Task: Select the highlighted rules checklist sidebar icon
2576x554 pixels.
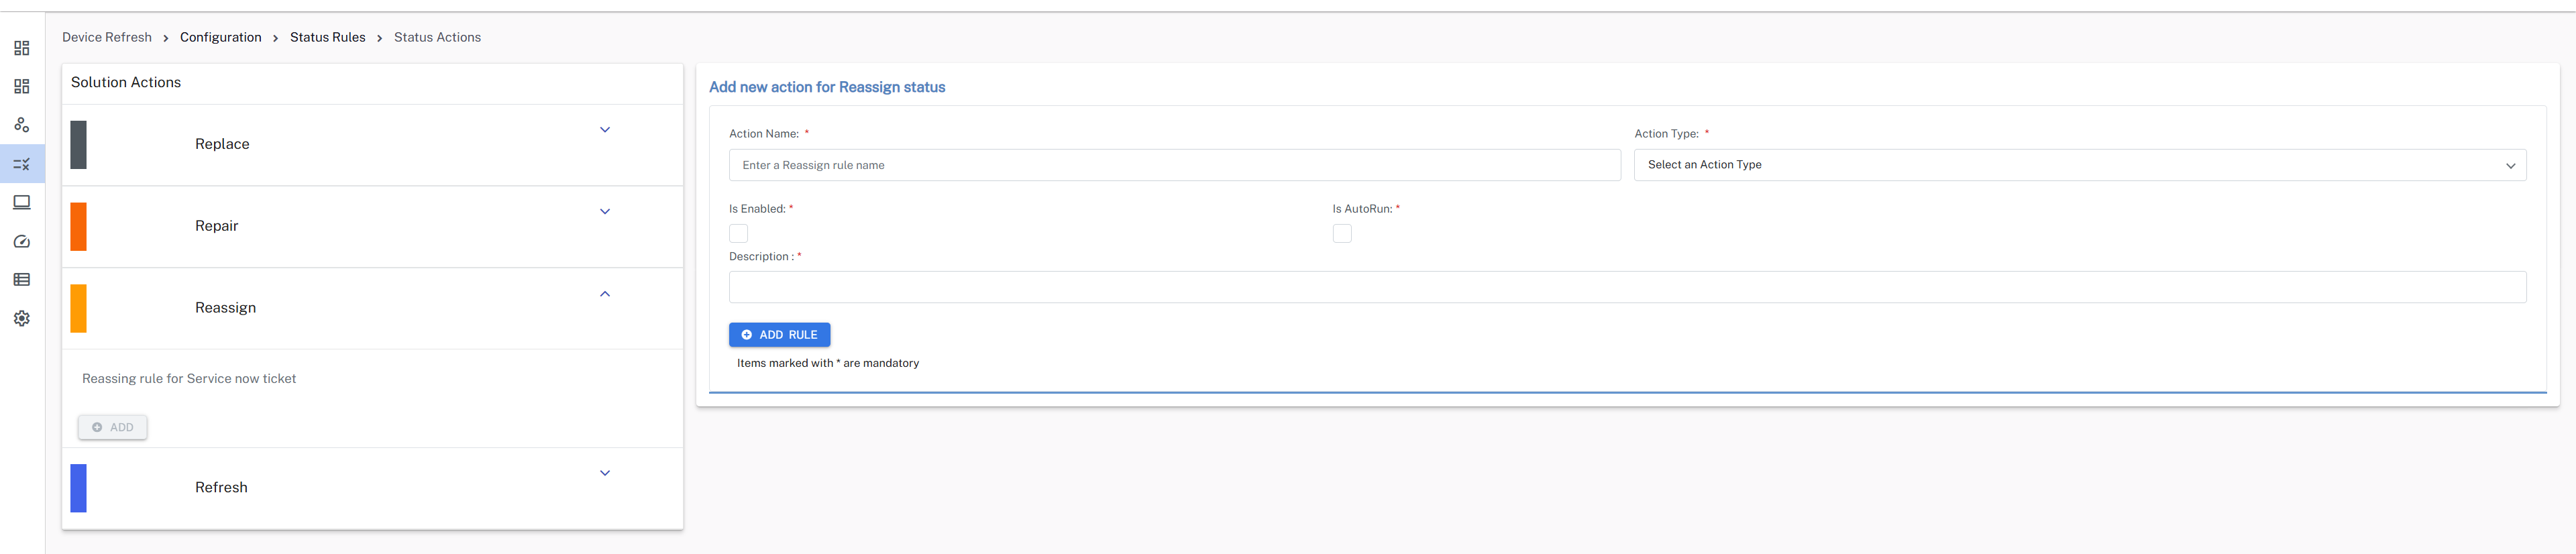Action: (22, 164)
